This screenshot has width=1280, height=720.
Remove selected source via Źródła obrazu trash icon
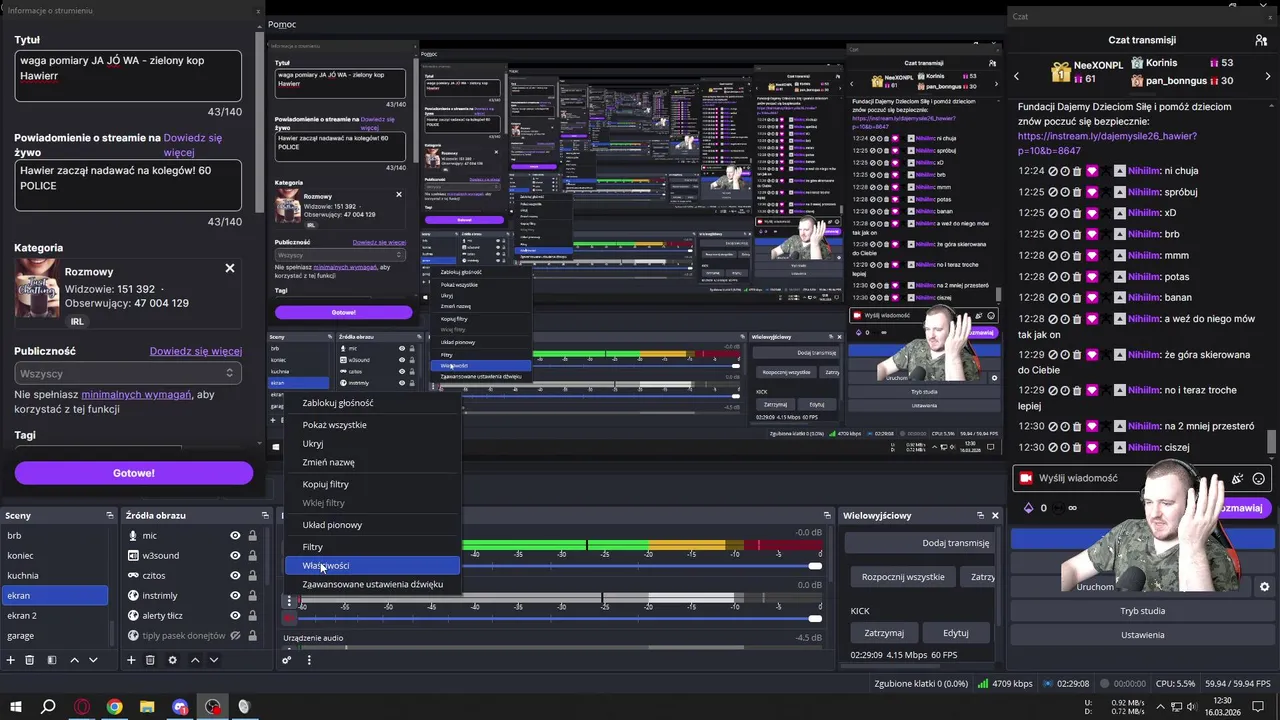[x=150, y=660]
